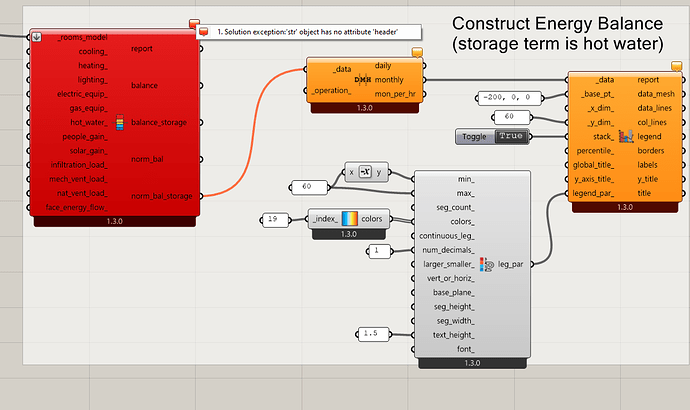
Task: Select the norm_bal_storage output
Action: 162,196
